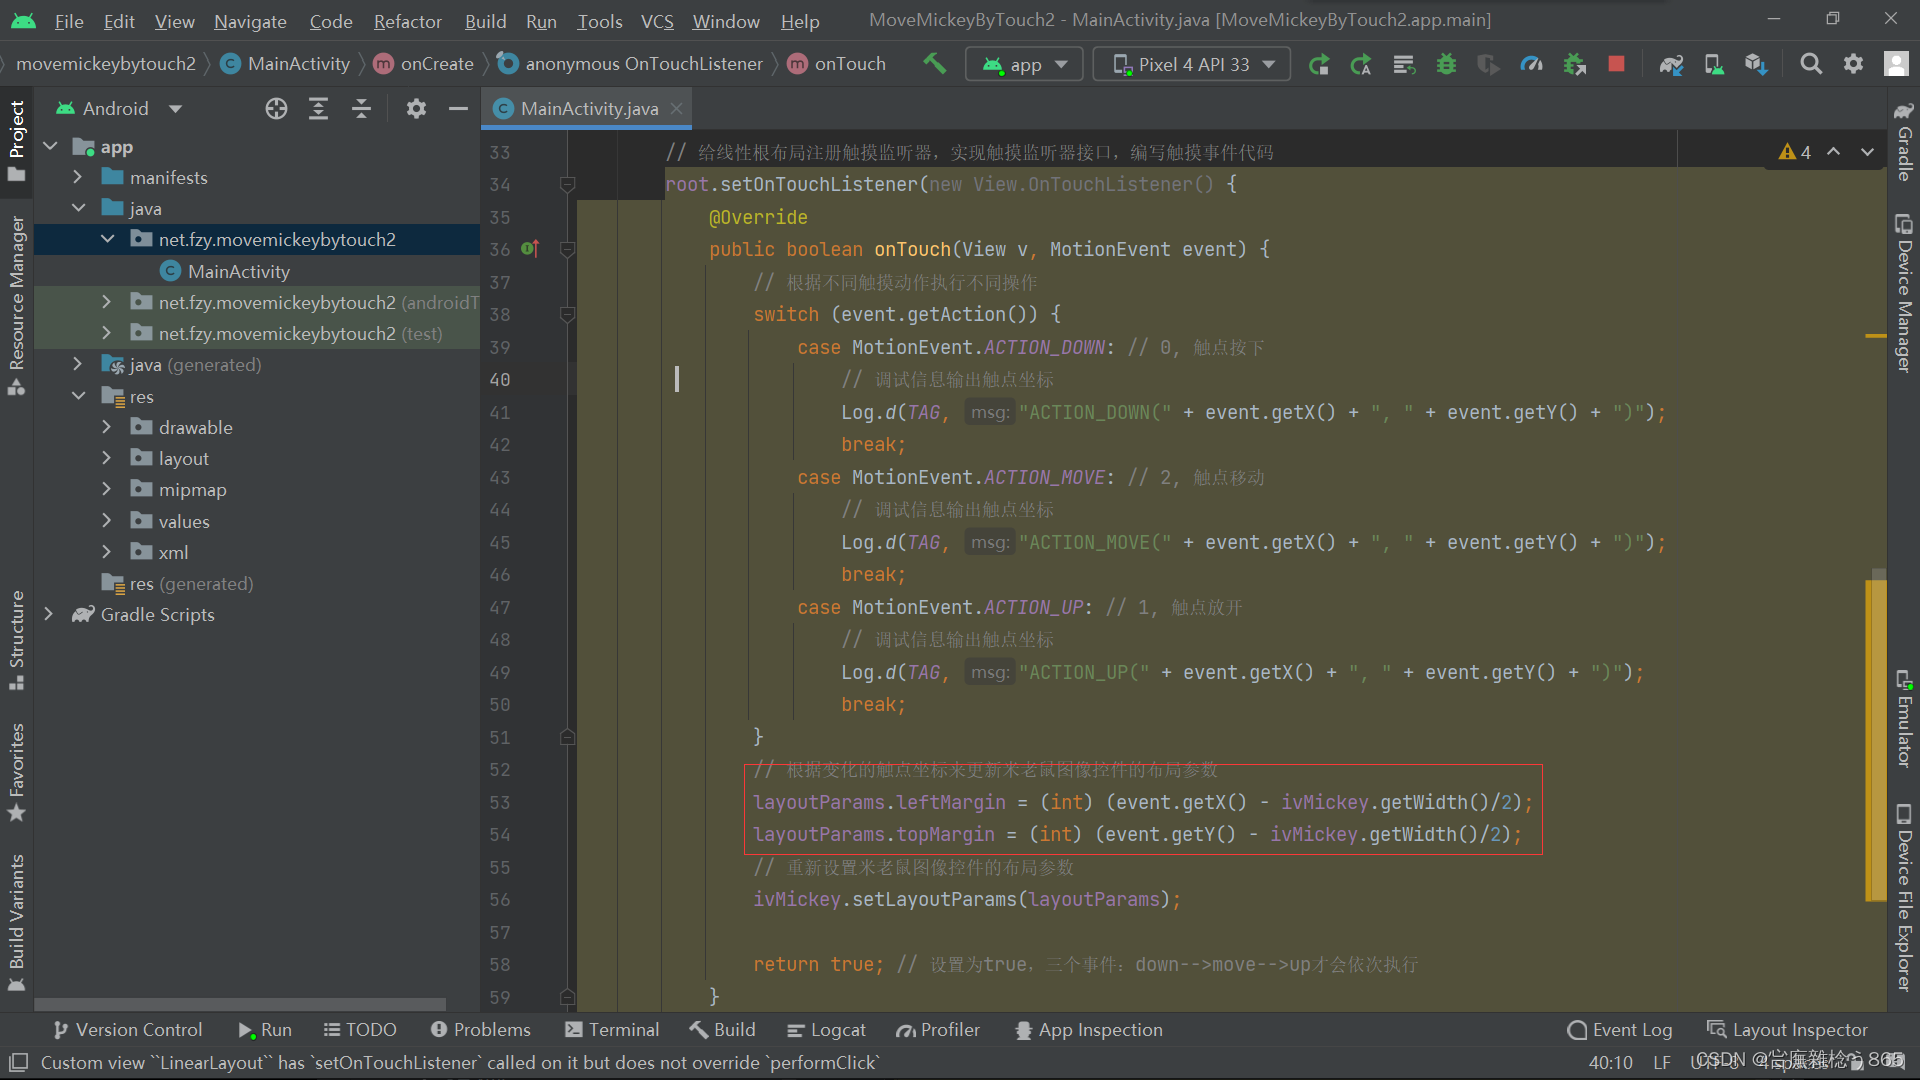Click the Search Everywhere magnifier icon
1920x1080 pixels.
pyautogui.click(x=1810, y=64)
